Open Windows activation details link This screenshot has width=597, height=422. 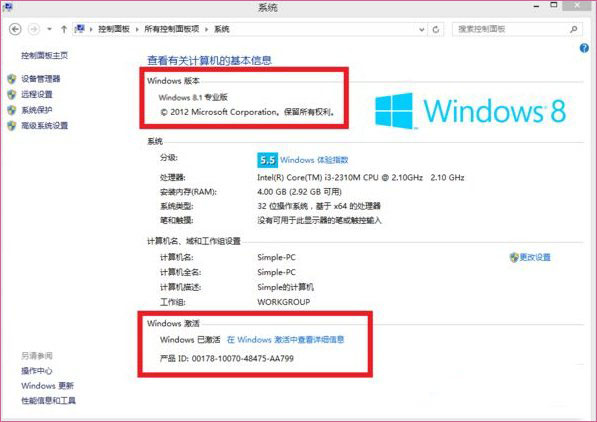pyautogui.click(x=286, y=339)
